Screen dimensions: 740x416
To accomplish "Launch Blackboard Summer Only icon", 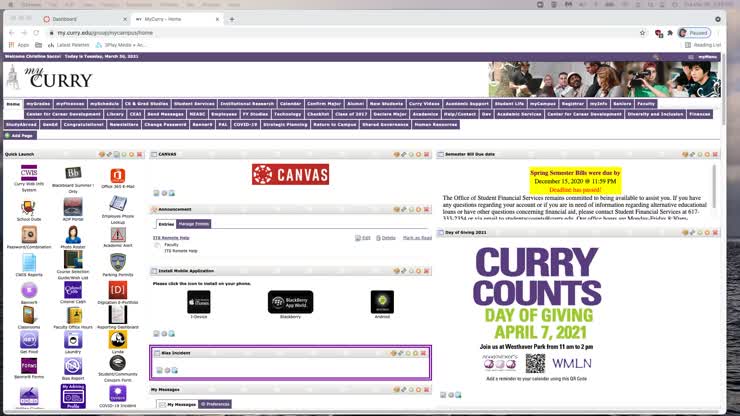I will (x=73, y=173).
